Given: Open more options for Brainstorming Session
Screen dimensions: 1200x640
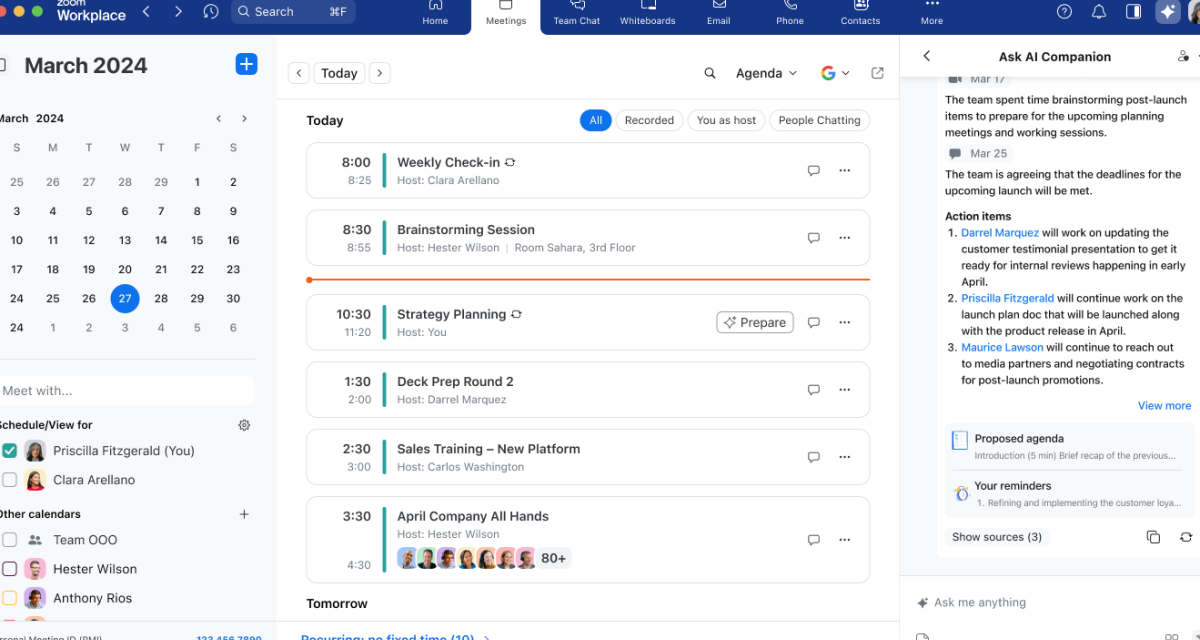Looking at the screenshot, I should coord(845,238).
